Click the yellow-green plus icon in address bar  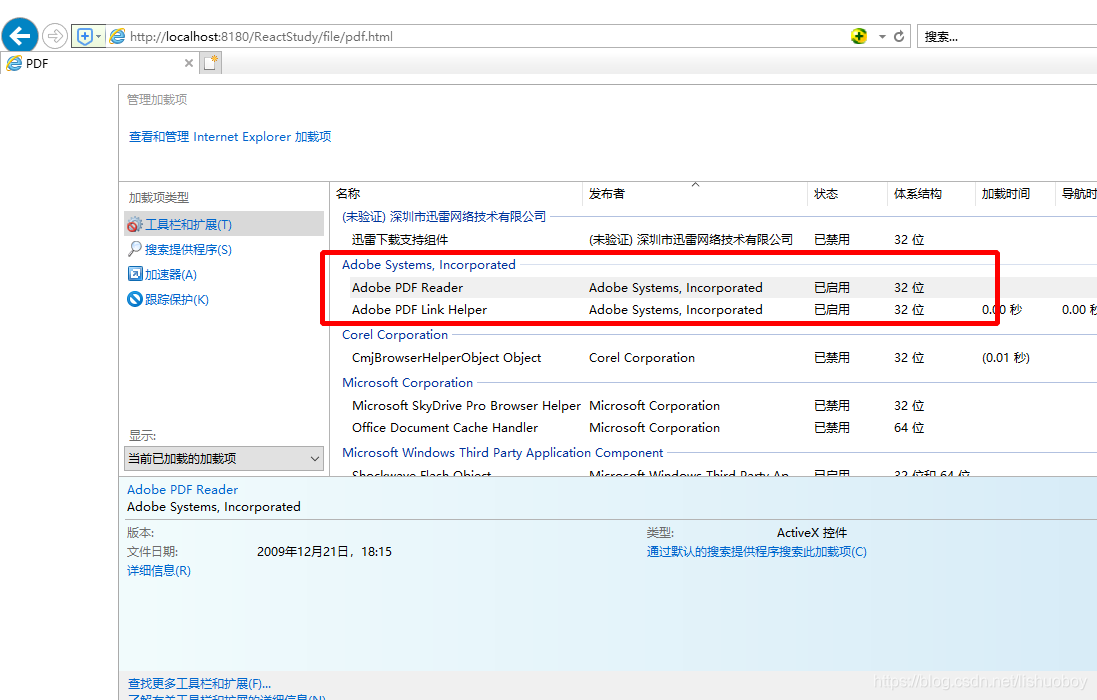click(859, 36)
